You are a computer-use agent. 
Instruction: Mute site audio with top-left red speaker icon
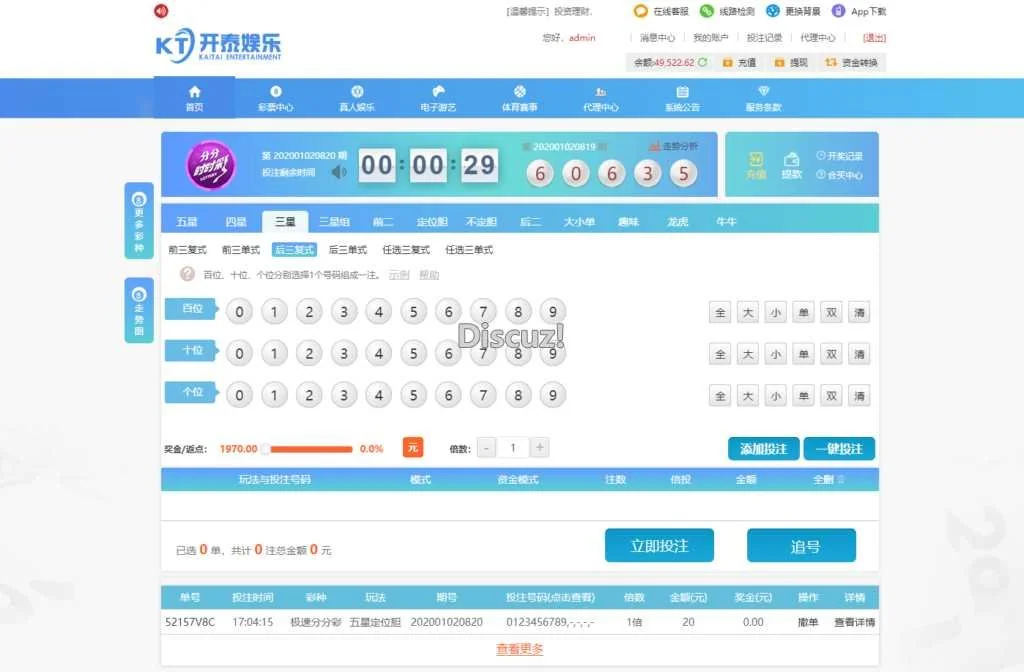coord(161,11)
